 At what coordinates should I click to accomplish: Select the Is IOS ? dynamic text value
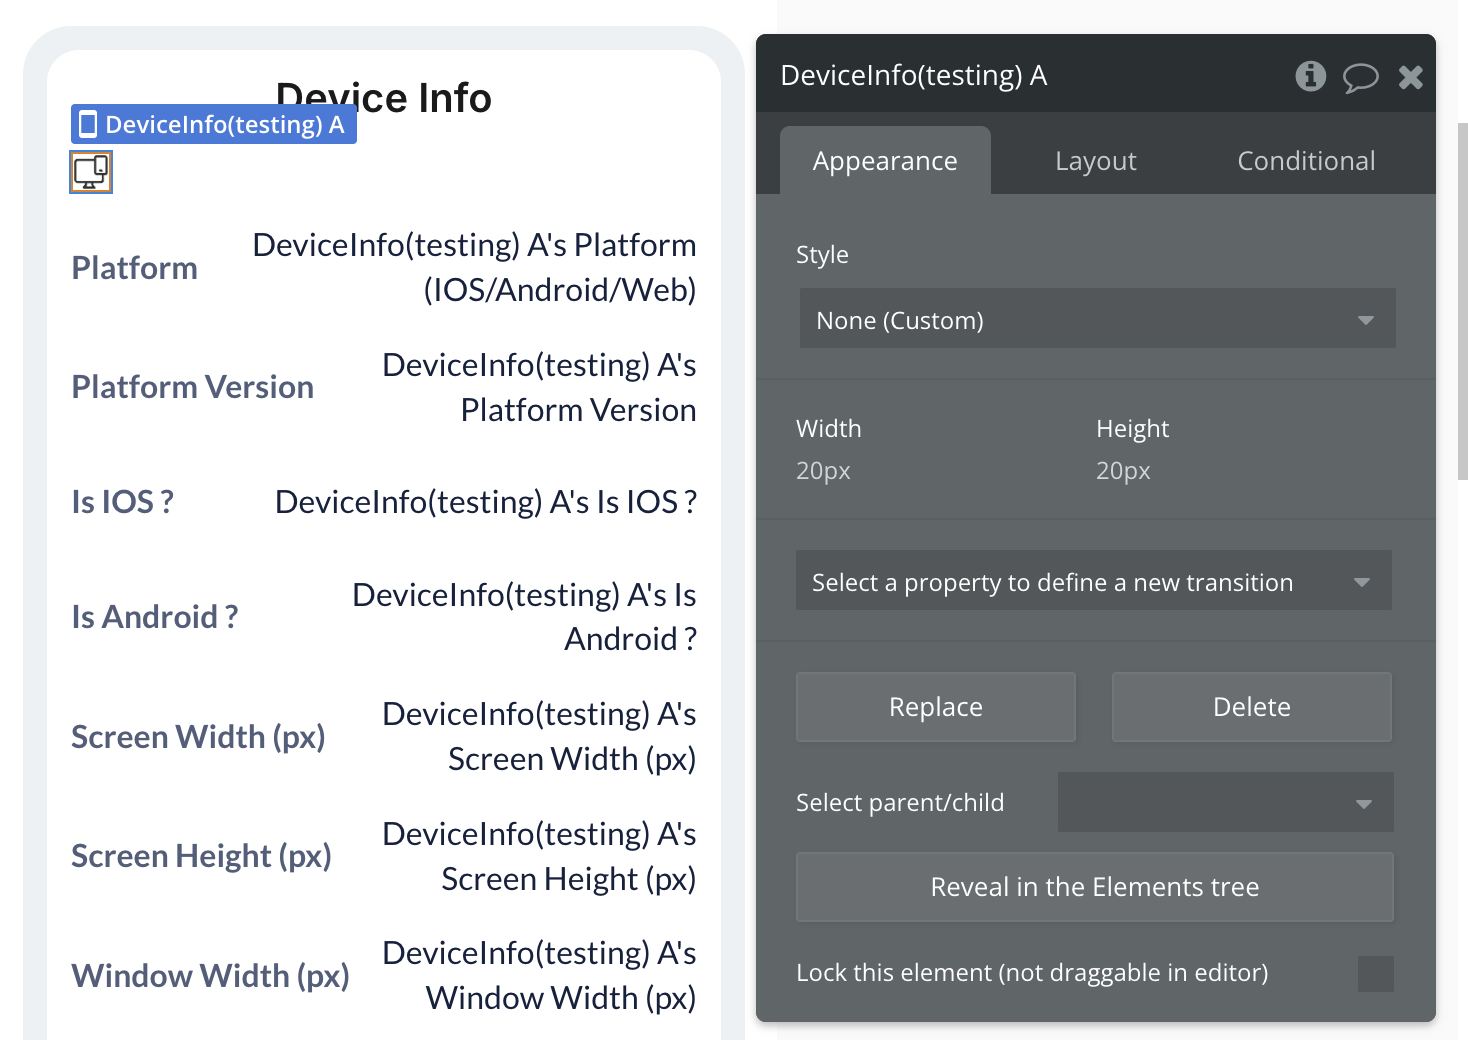coord(486,502)
